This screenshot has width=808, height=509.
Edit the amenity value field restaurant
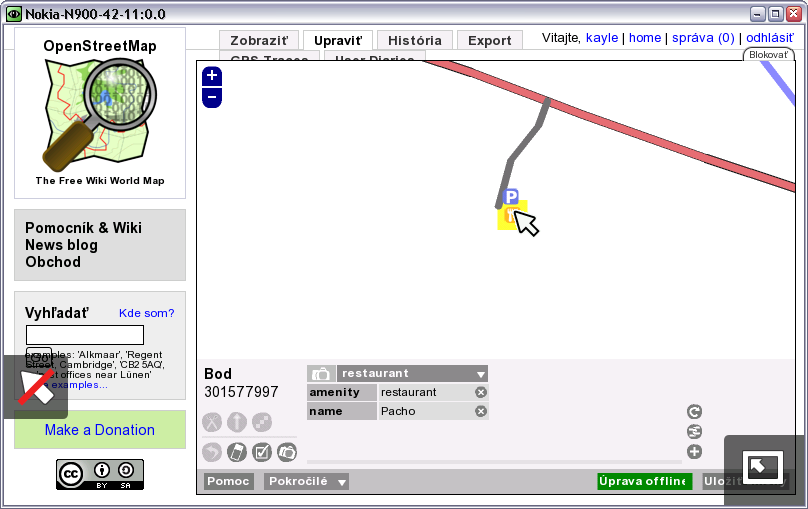[426, 393]
